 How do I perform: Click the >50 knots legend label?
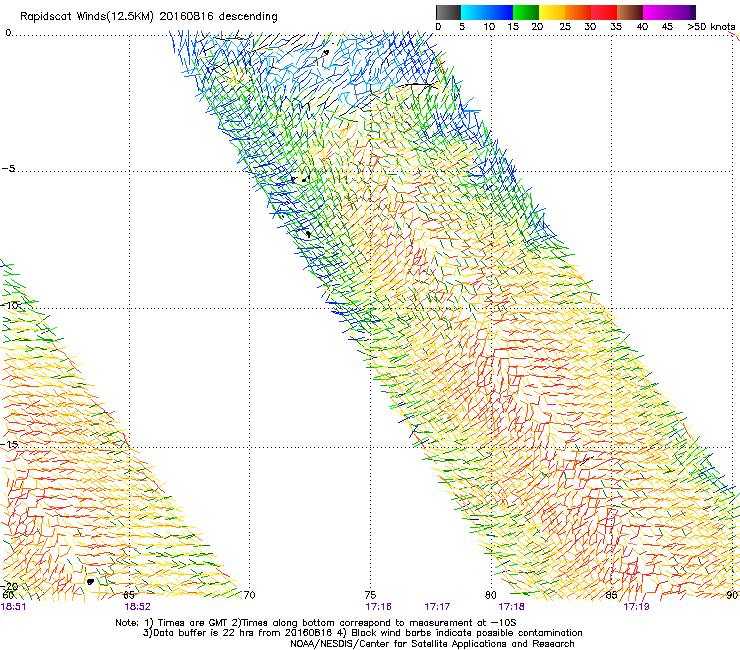(x=711, y=27)
